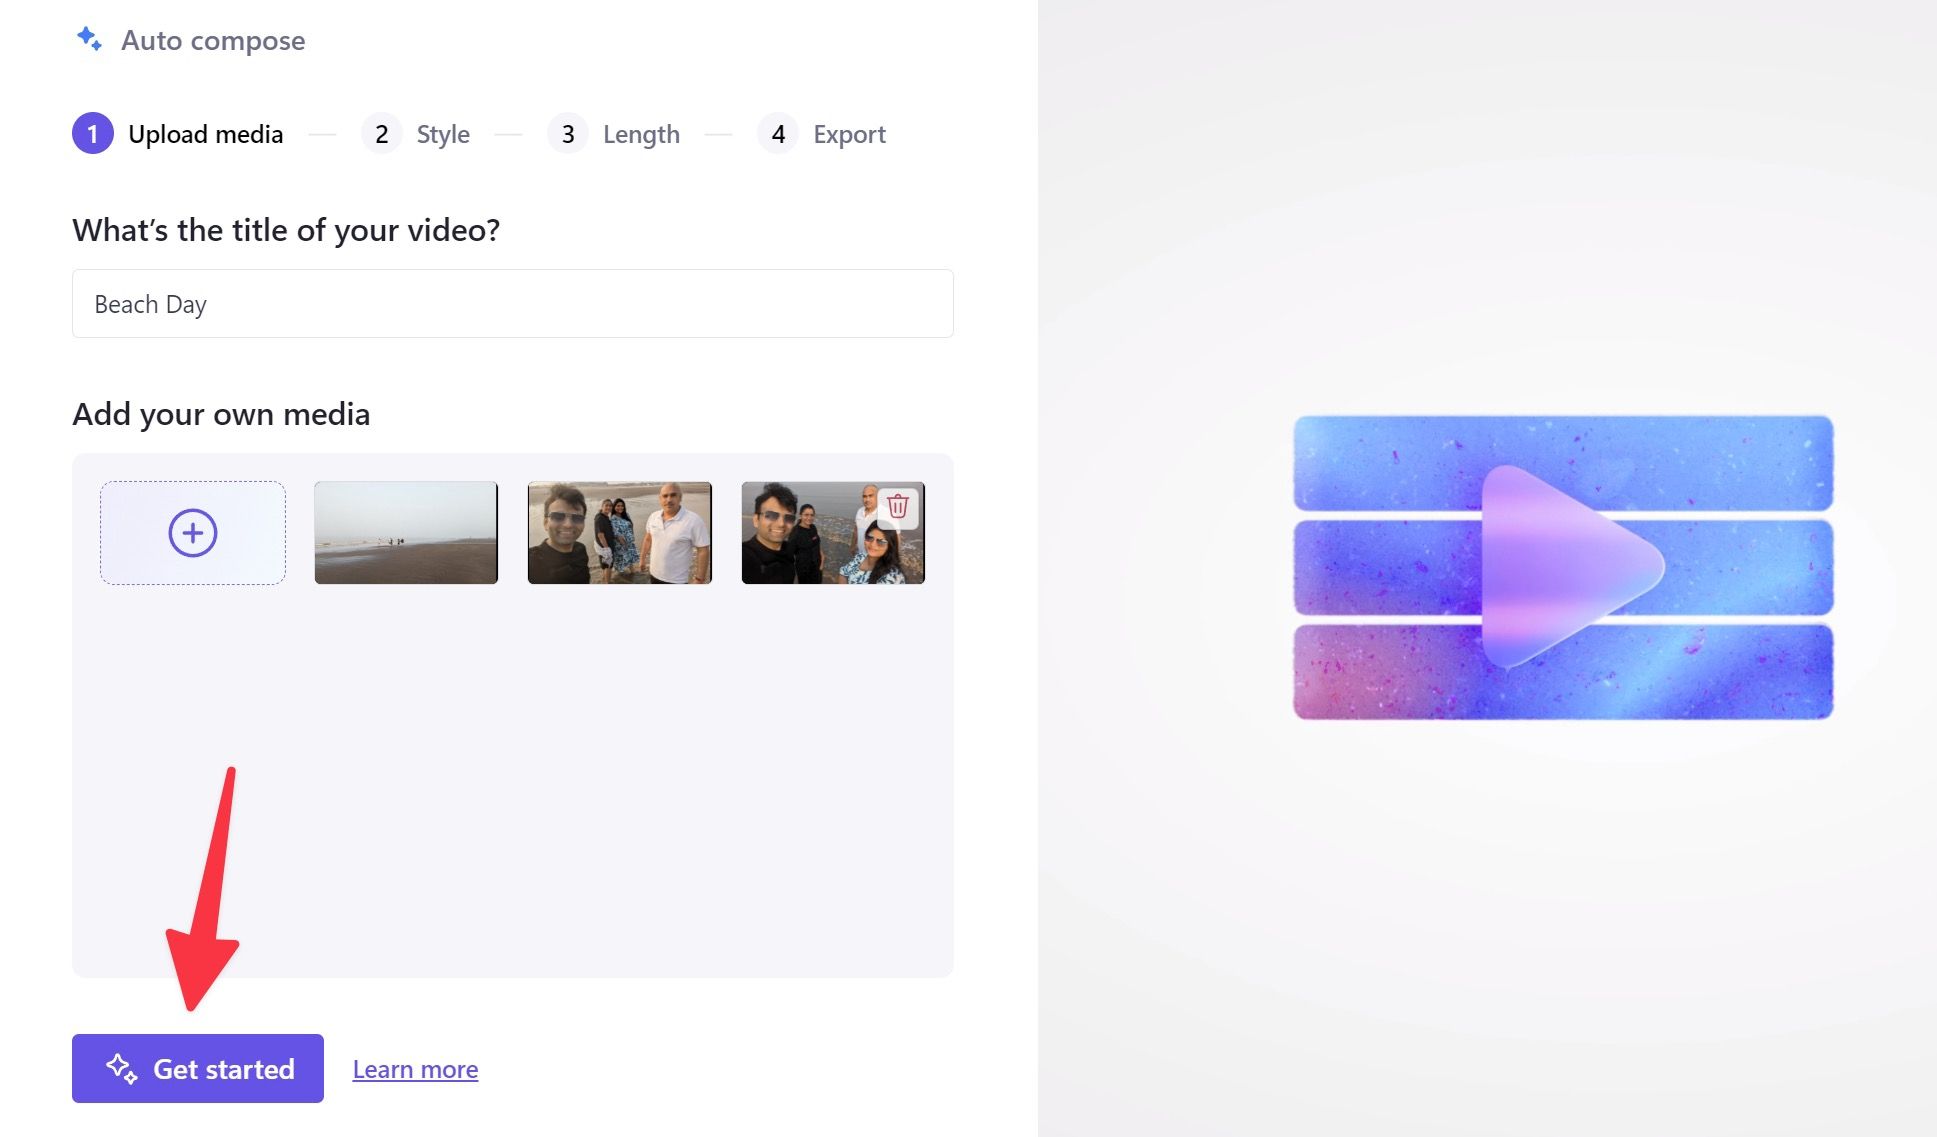1937x1137 pixels.
Task: Click the step 2 circle before Style
Action: pyautogui.click(x=381, y=134)
